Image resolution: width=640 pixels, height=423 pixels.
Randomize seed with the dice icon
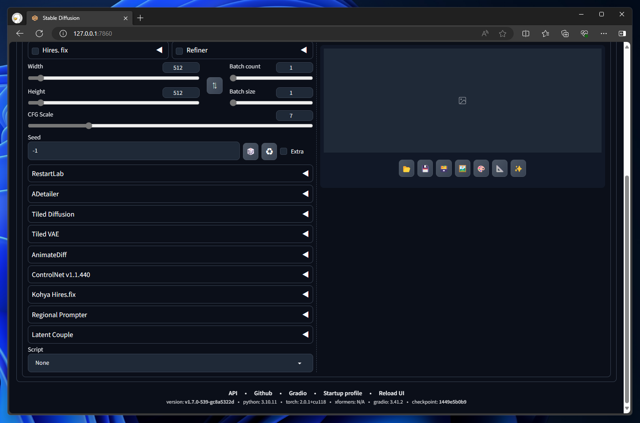[x=251, y=151]
